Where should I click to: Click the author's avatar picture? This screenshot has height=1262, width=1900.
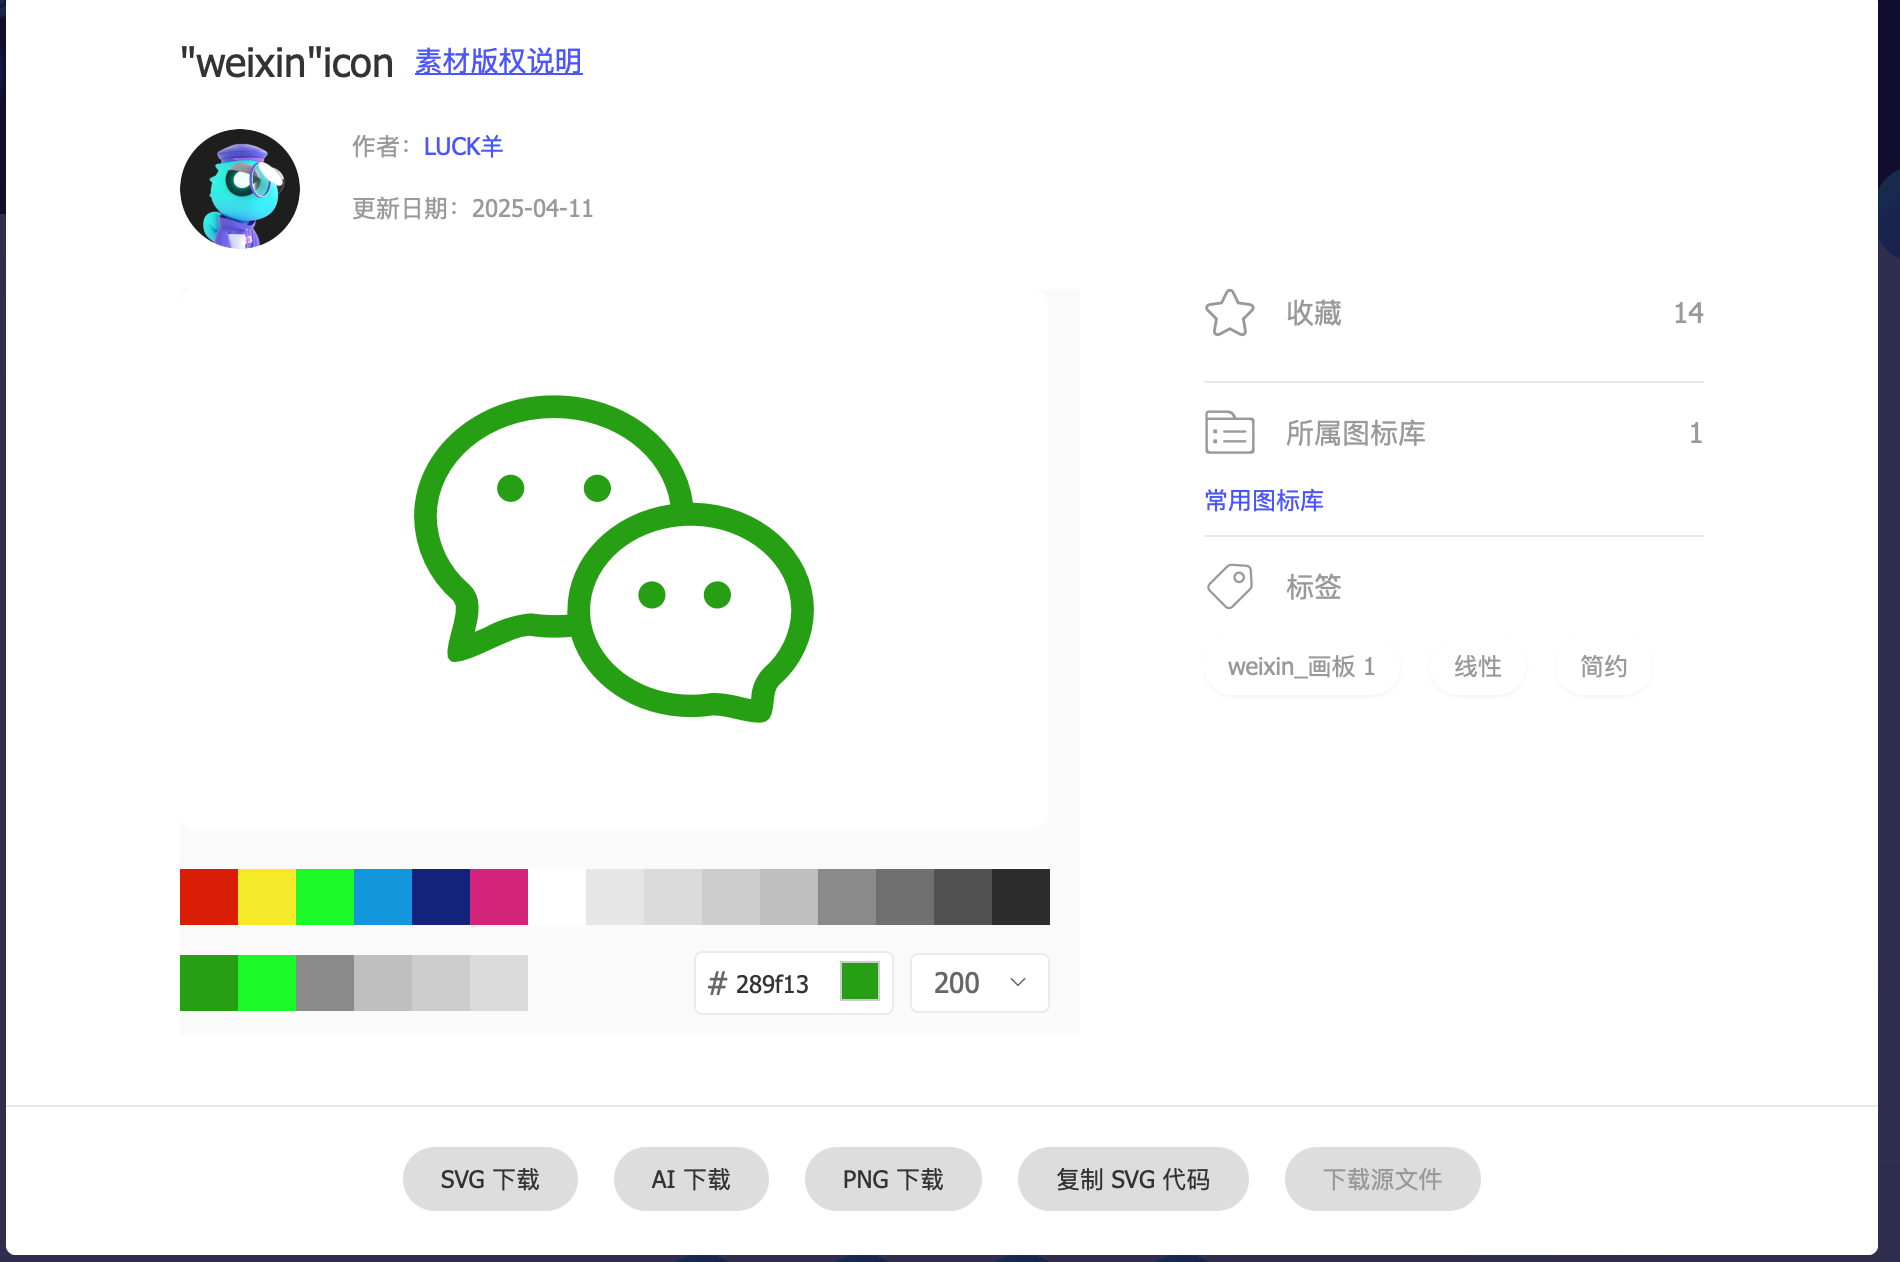point(240,189)
